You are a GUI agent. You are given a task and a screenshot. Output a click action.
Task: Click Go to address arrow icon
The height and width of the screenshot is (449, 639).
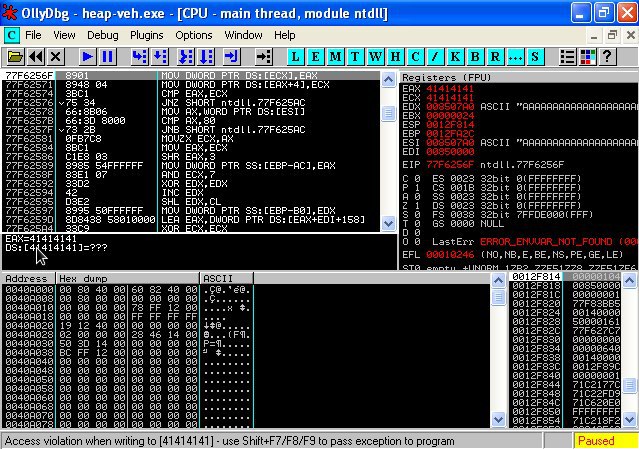tap(263, 57)
